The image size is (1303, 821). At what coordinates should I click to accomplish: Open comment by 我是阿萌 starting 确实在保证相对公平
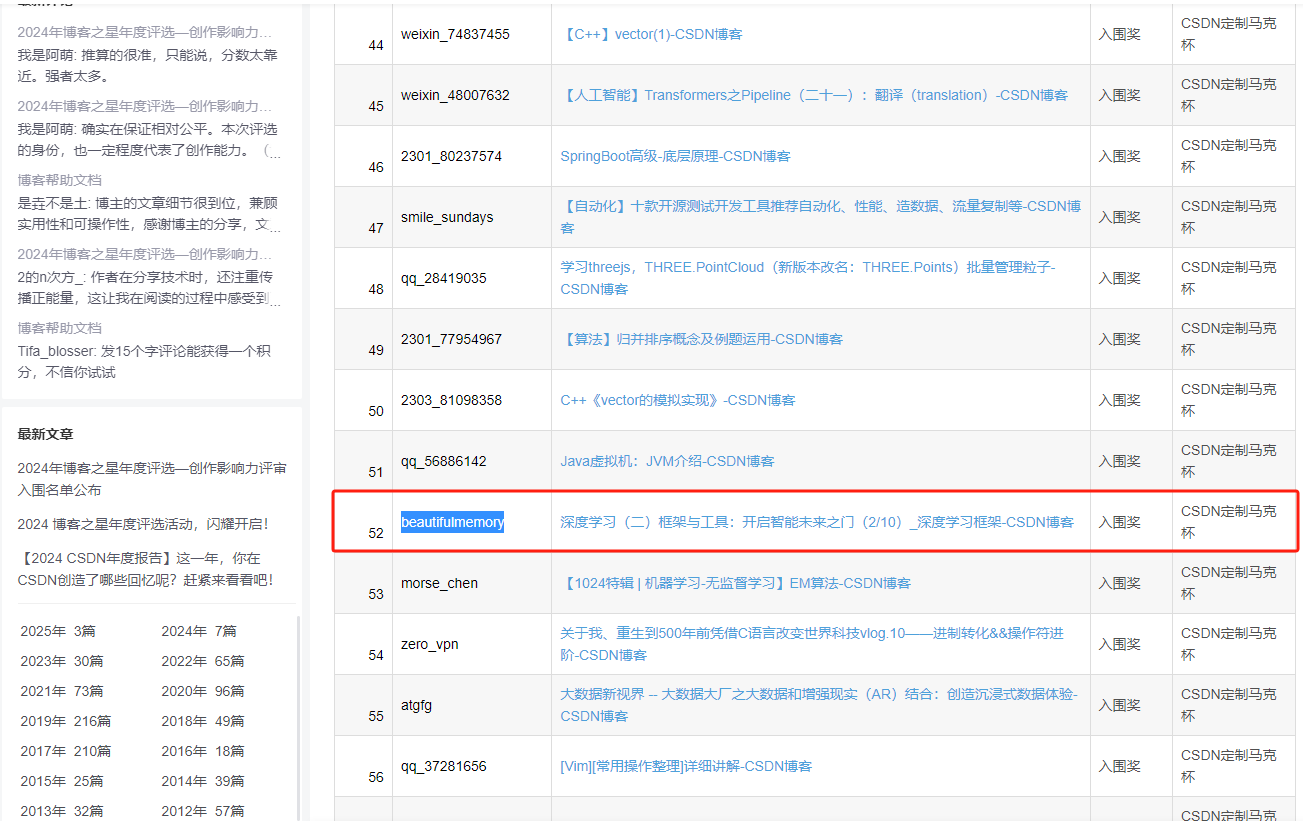coord(149,140)
